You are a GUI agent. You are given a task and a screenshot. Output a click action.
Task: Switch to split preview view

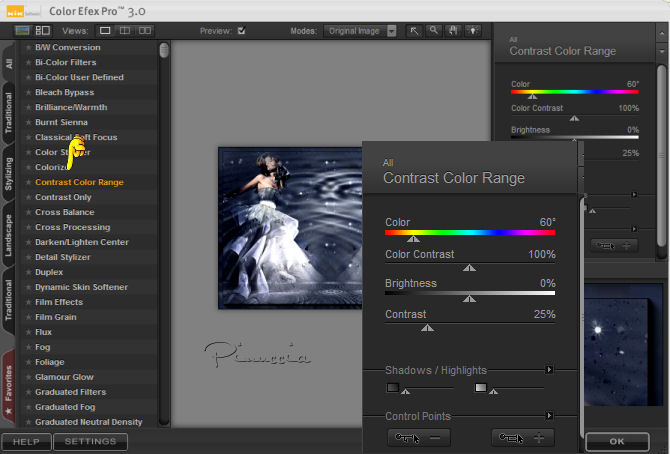[126, 31]
